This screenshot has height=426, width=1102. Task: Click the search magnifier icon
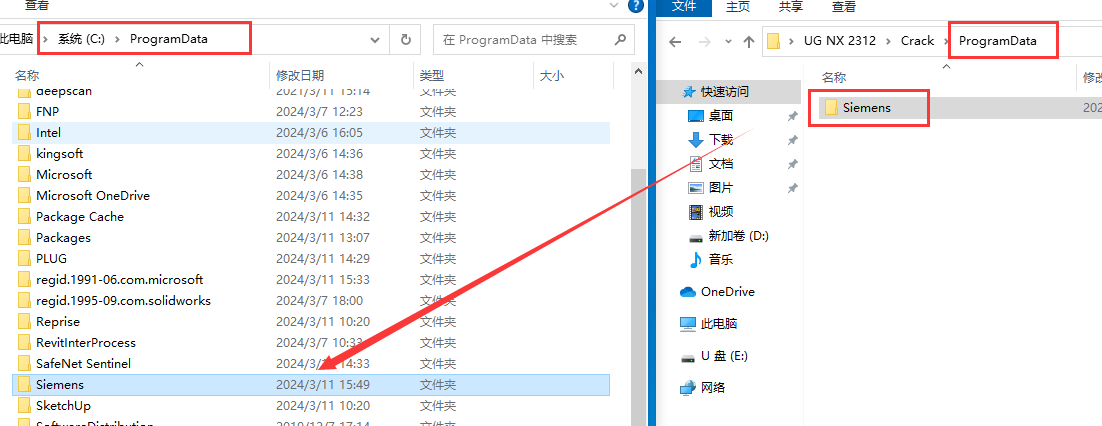(620, 40)
